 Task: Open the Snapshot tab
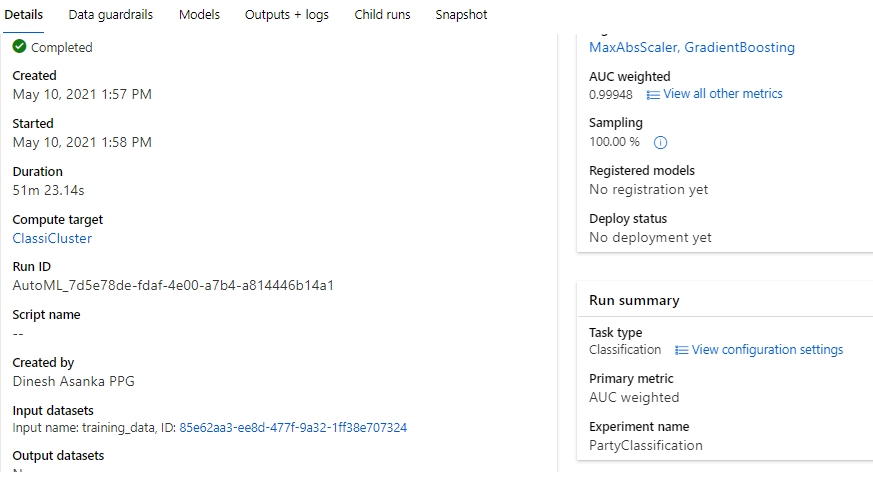click(x=461, y=15)
